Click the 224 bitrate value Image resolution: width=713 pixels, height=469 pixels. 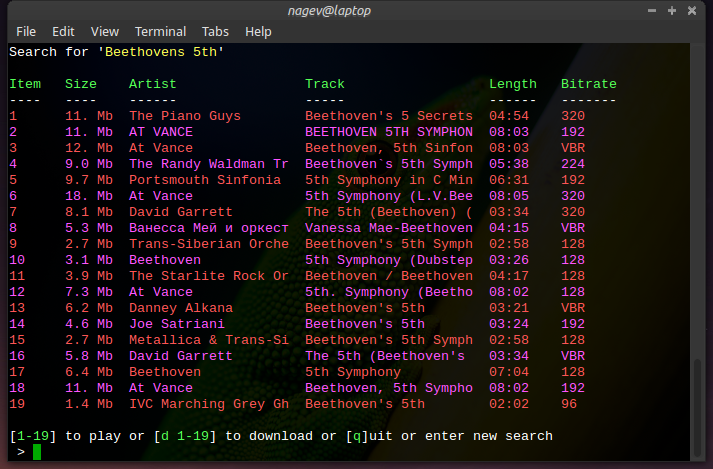(x=573, y=164)
